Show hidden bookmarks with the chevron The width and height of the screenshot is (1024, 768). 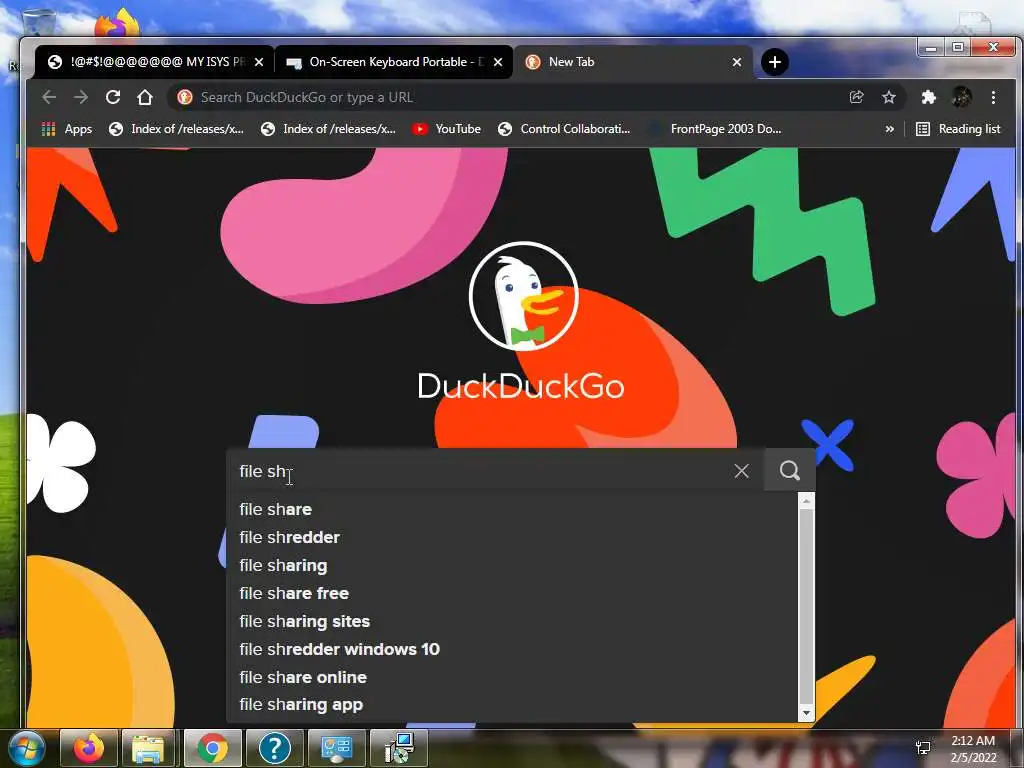889,129
